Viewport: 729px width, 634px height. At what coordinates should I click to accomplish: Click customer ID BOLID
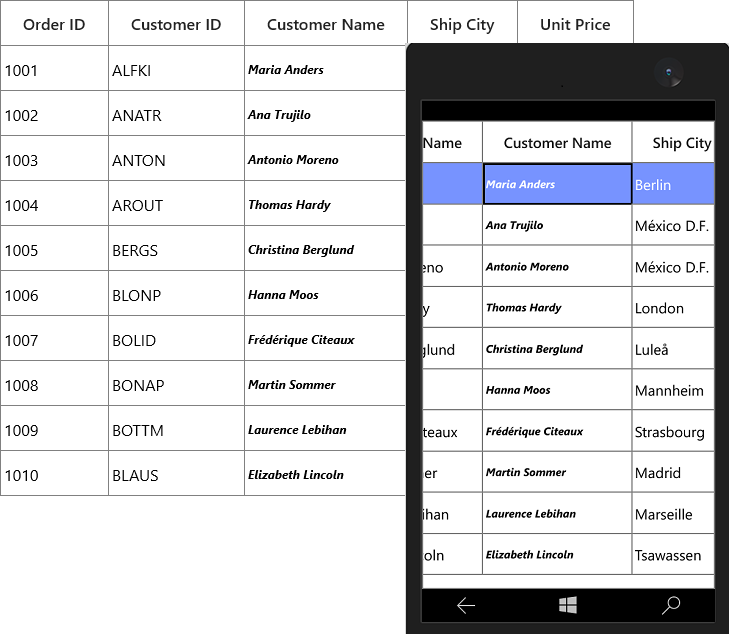coord(176,339)
